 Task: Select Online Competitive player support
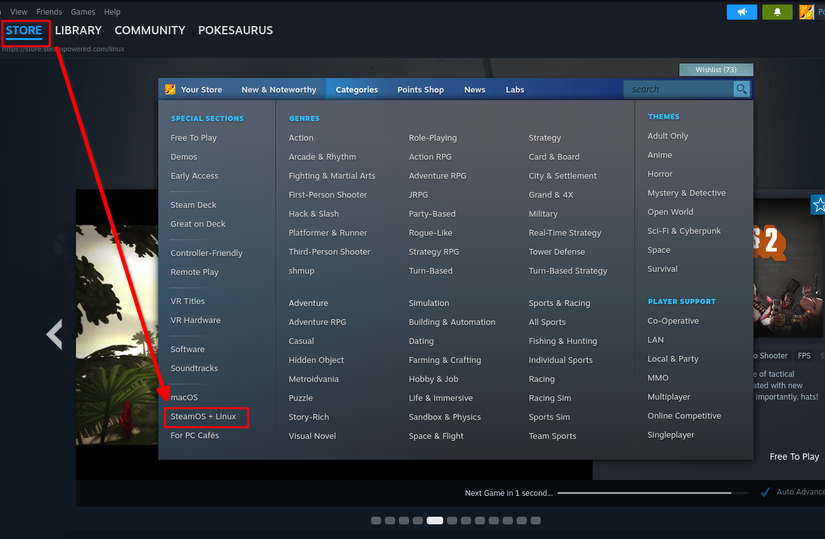tap(684, 416)
